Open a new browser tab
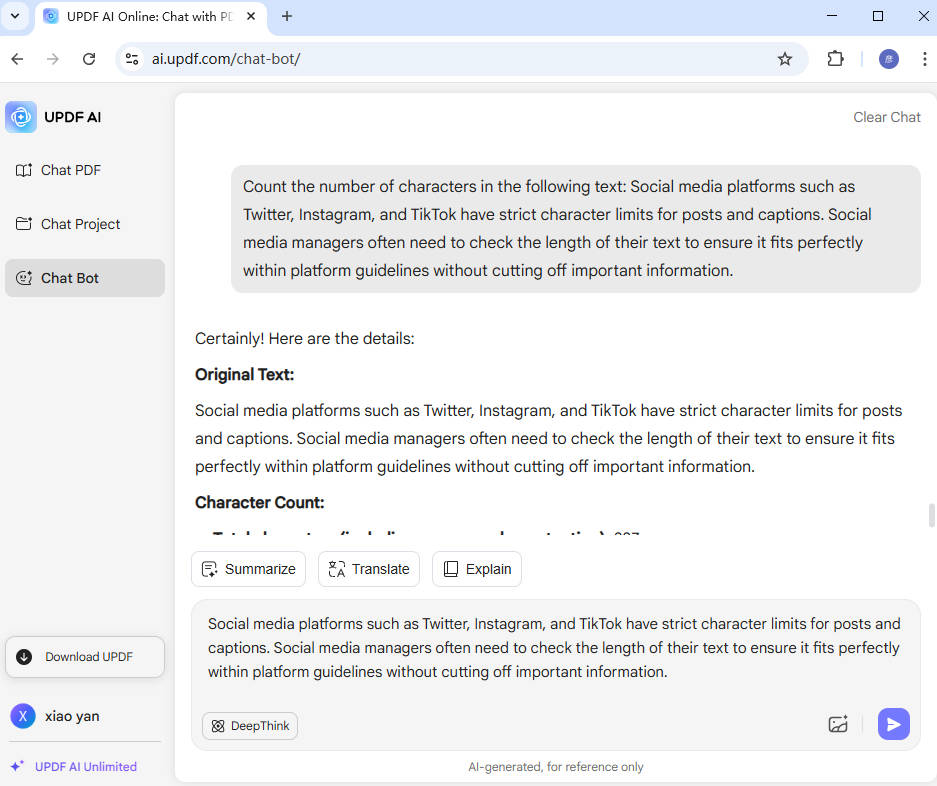The width and height of the screenshot is (937, 786). tap(287, 16)
